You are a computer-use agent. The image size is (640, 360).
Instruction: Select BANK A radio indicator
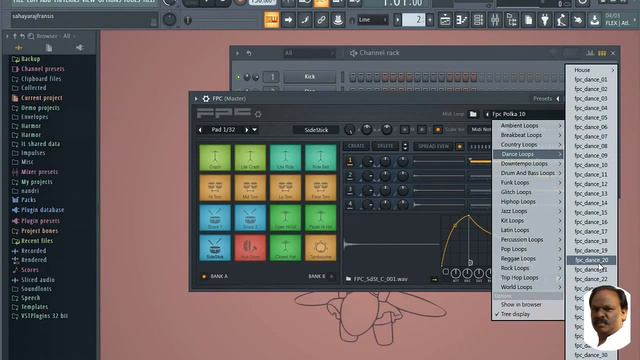tap(204, 276)
